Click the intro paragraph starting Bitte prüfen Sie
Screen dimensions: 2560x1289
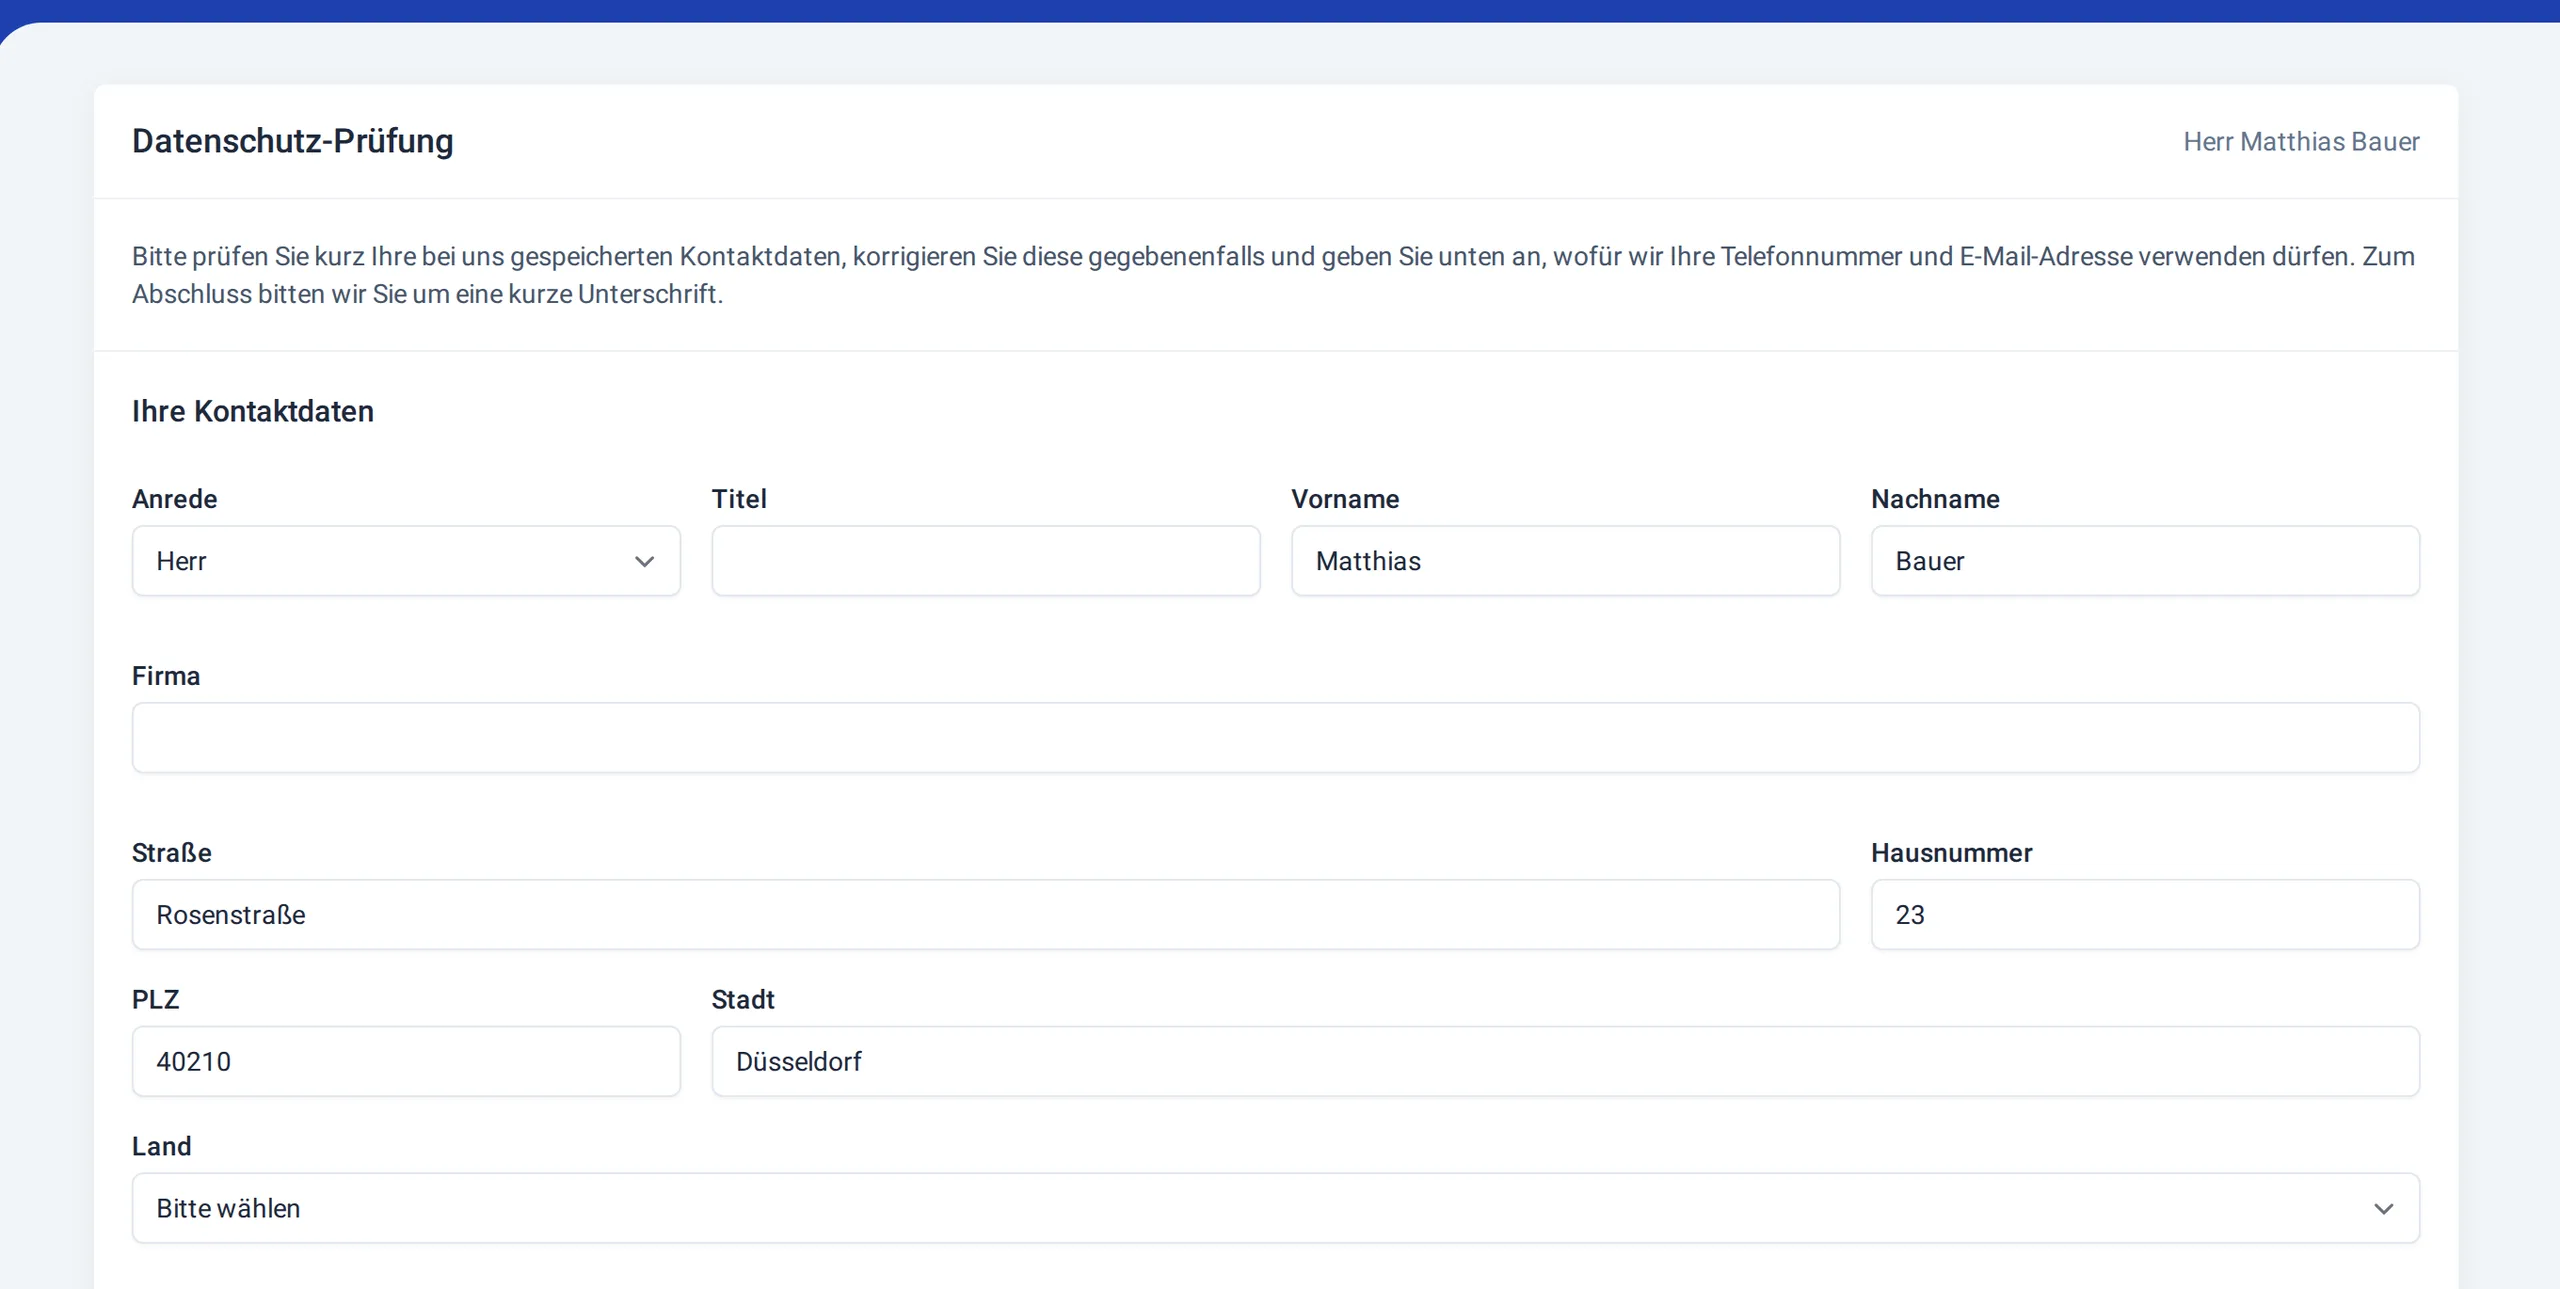(x=1274, y=275)
